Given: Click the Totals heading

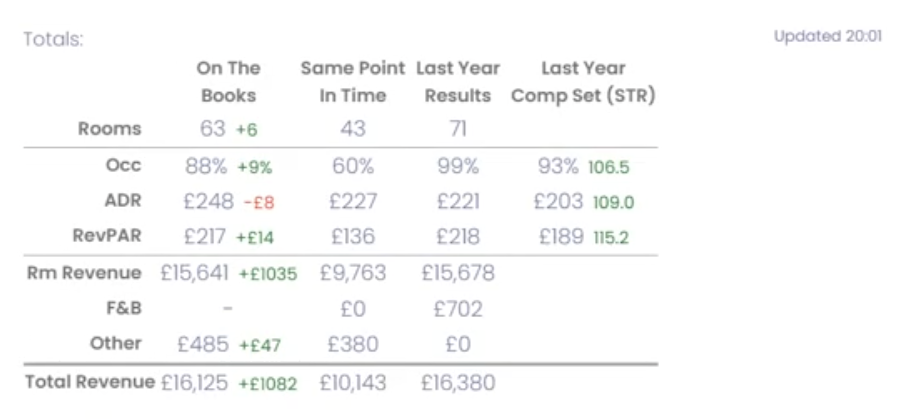Looking at the screenshot, I should pos(53,40).
